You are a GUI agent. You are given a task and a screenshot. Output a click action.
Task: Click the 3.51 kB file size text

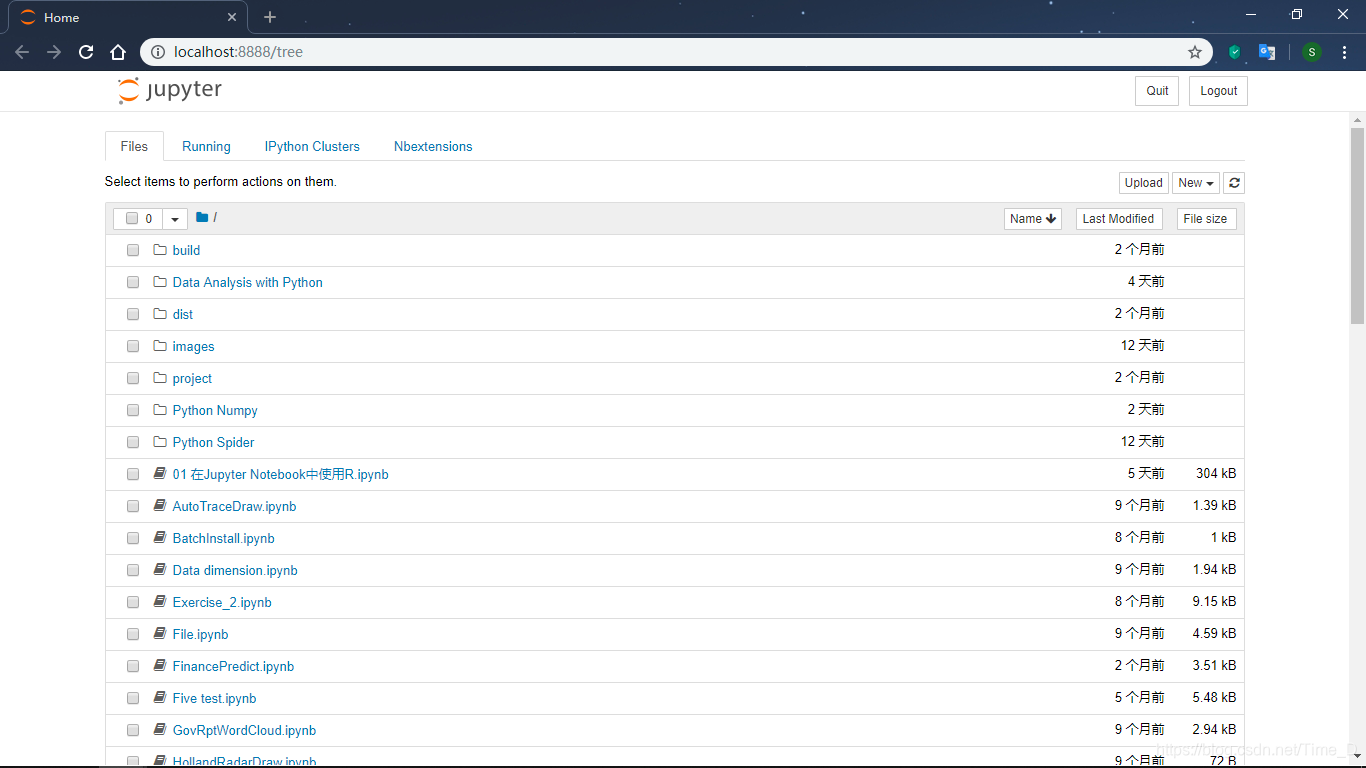[x=1214, y=666]
